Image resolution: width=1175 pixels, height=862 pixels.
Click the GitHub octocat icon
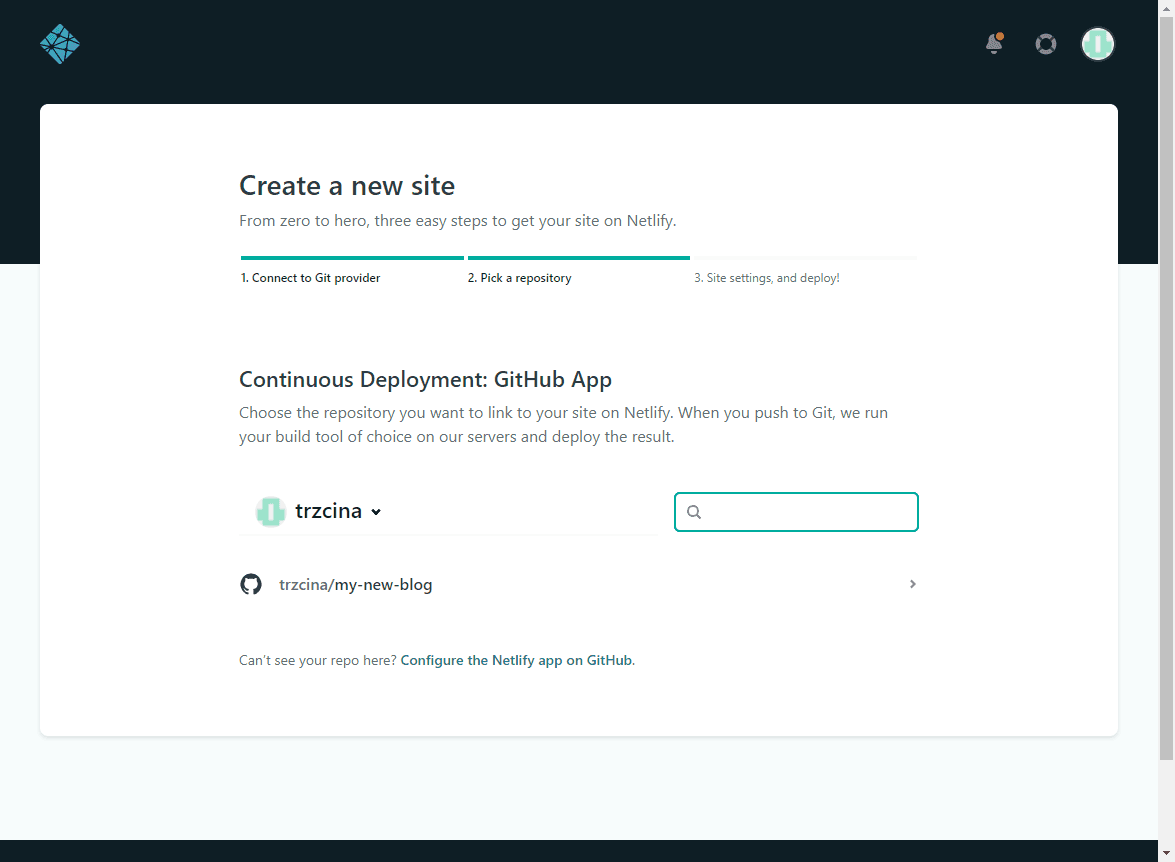click(x=251, y=584)
